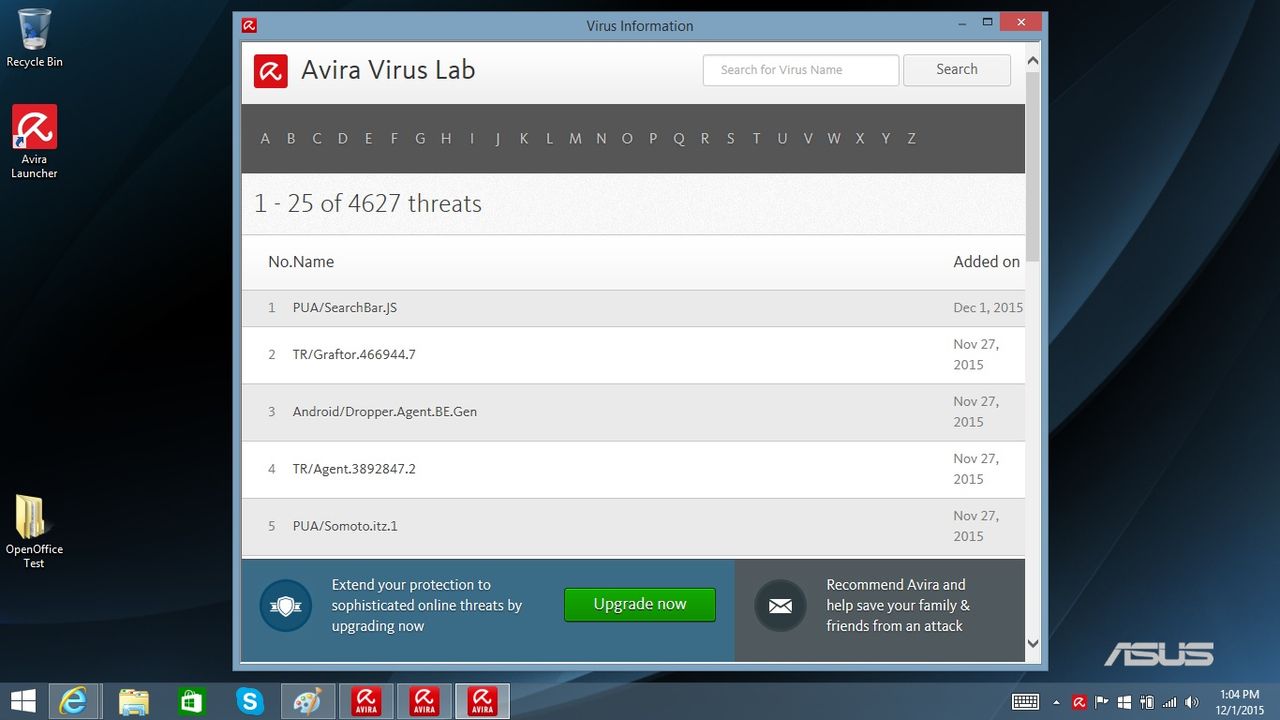Launch Internet Explorer from the taskbar
This screenshot has height=720, width=1280.
tap(74, 701)
